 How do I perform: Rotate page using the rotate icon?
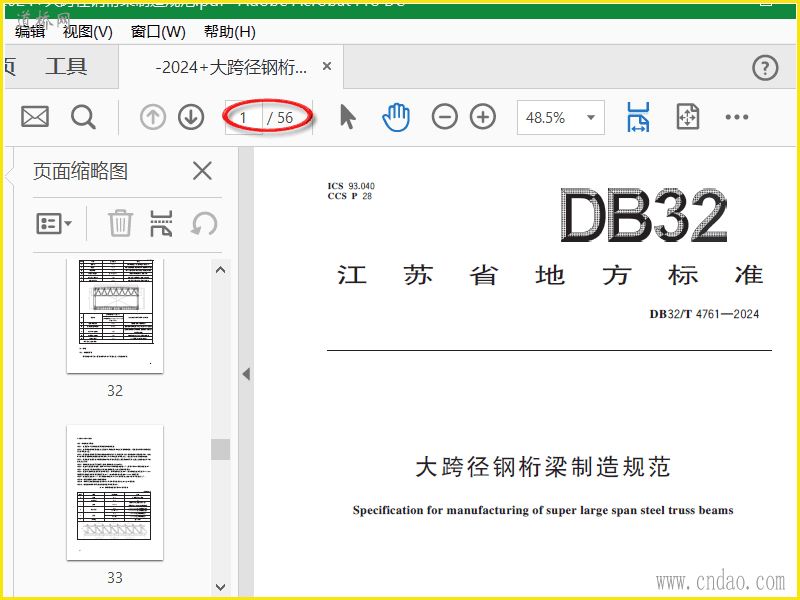coord(204,223)
